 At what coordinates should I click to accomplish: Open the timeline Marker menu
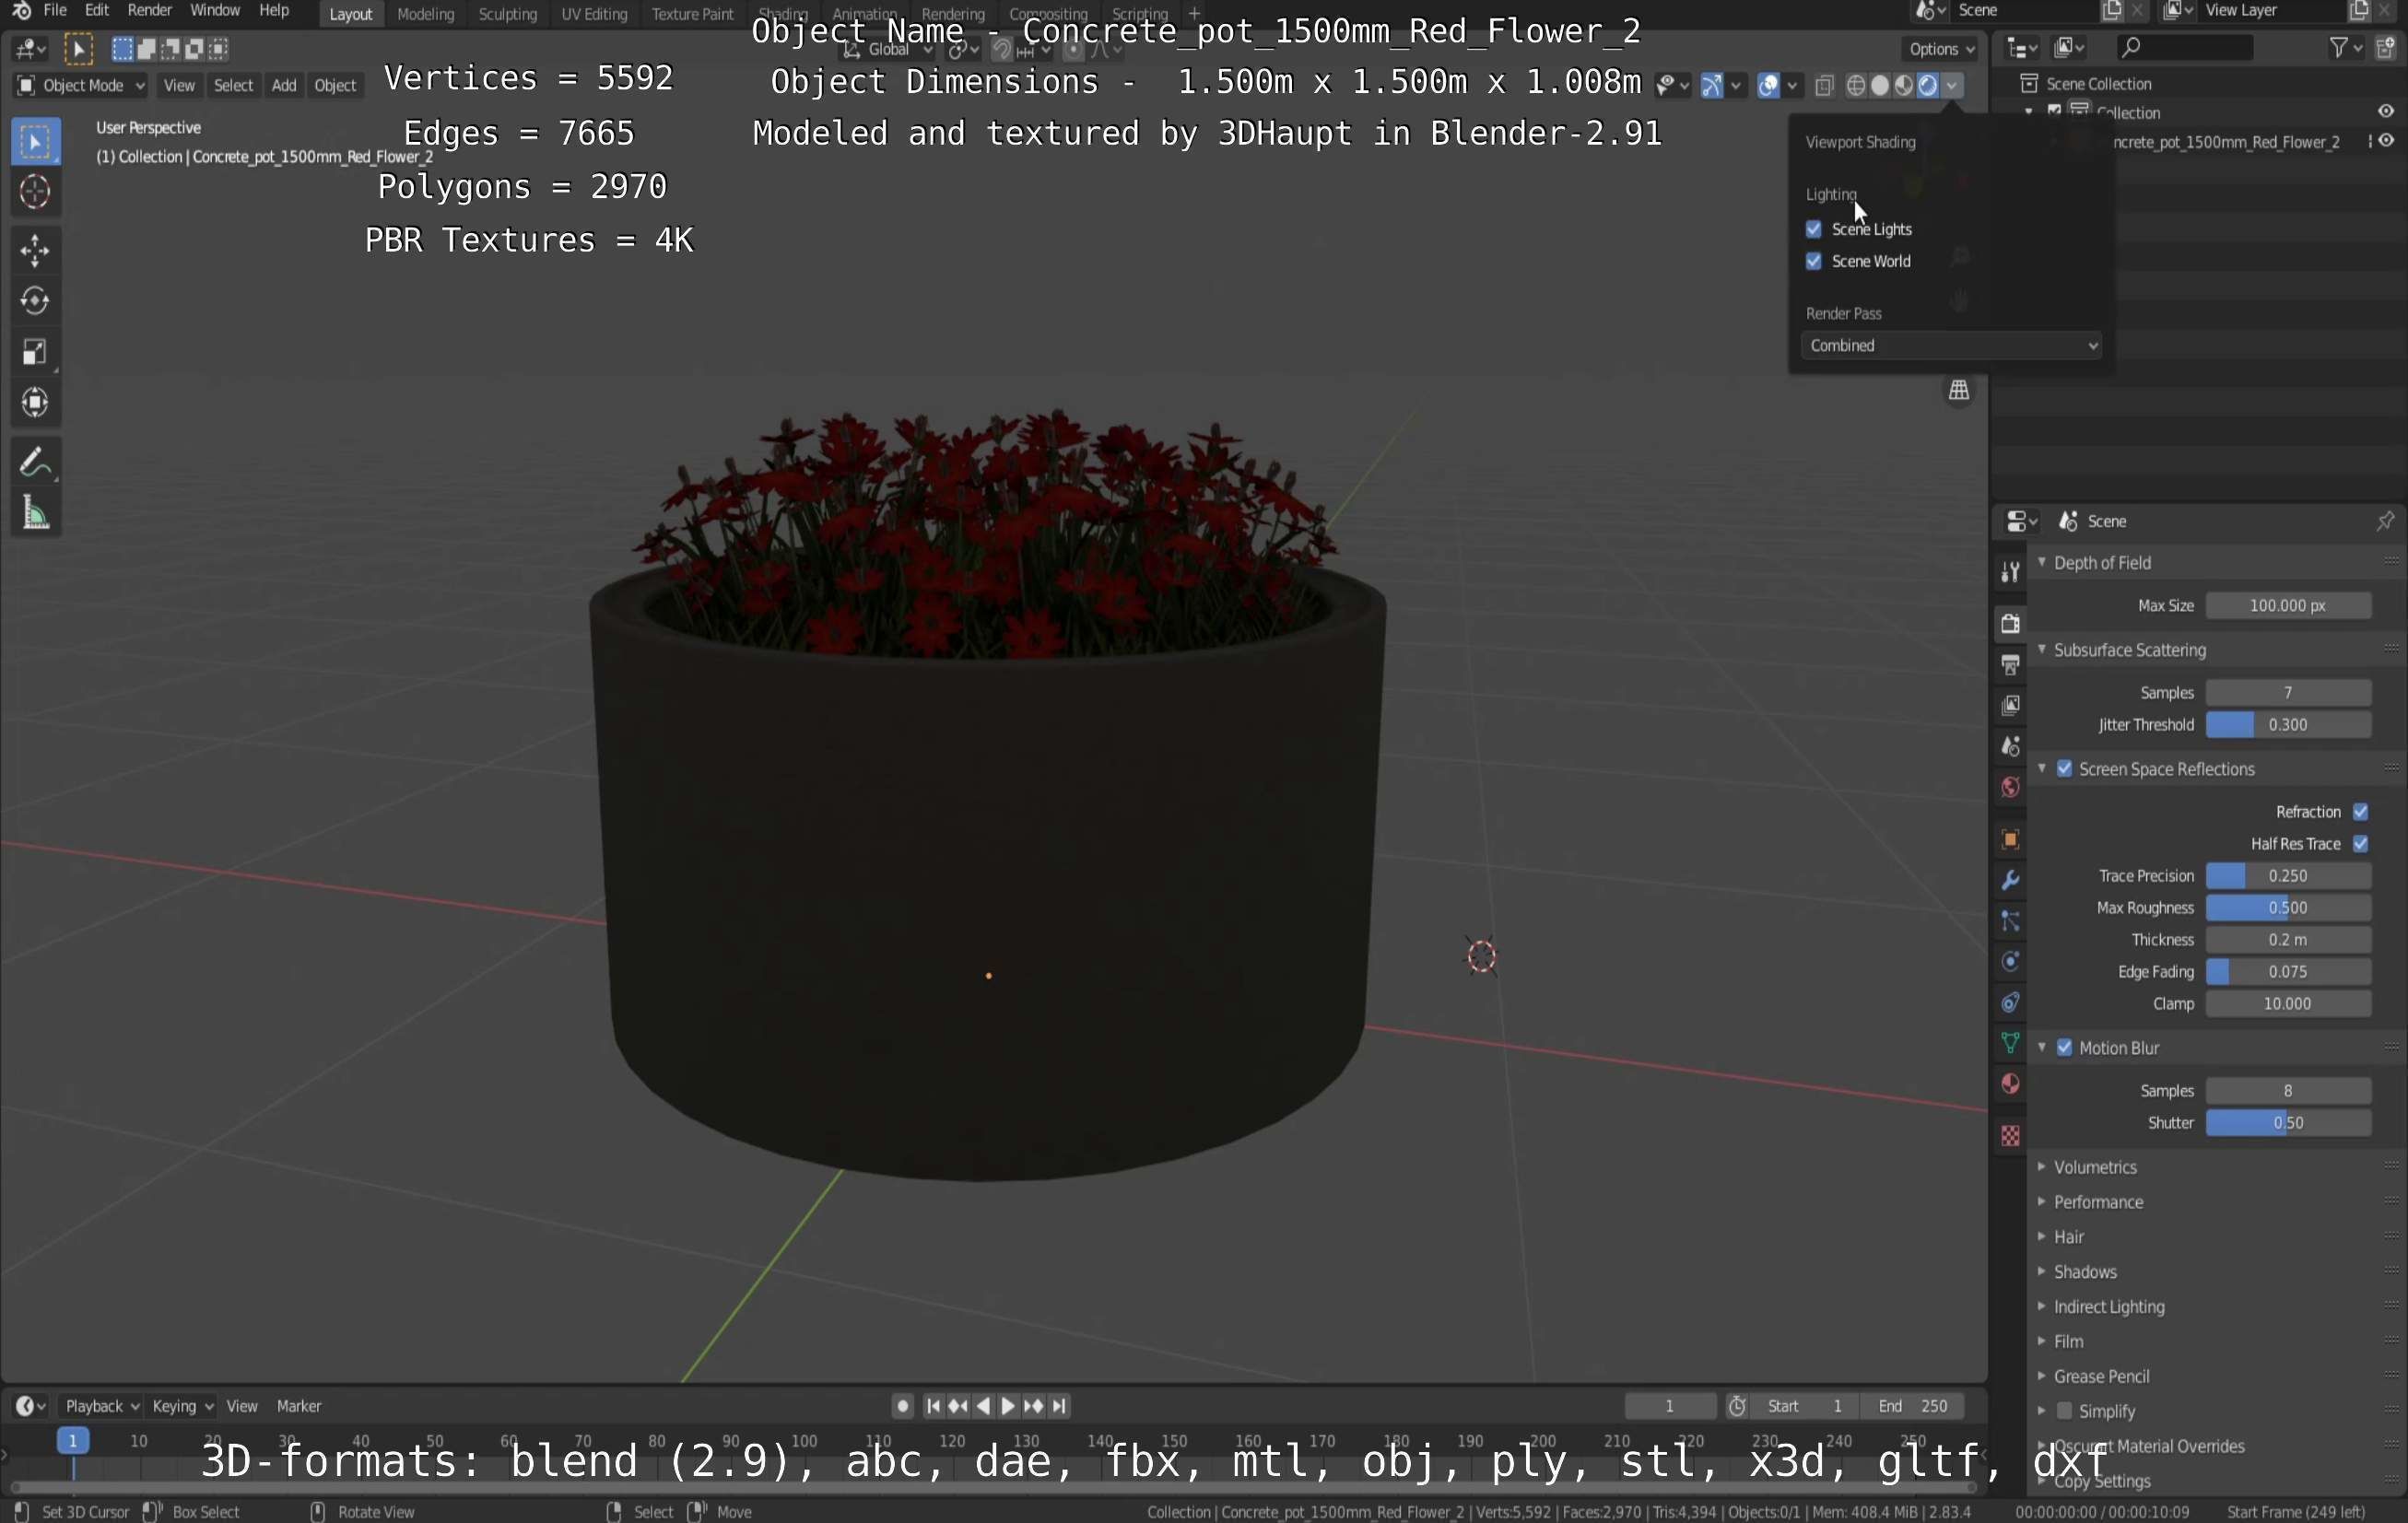click(x=299, y=1406)
